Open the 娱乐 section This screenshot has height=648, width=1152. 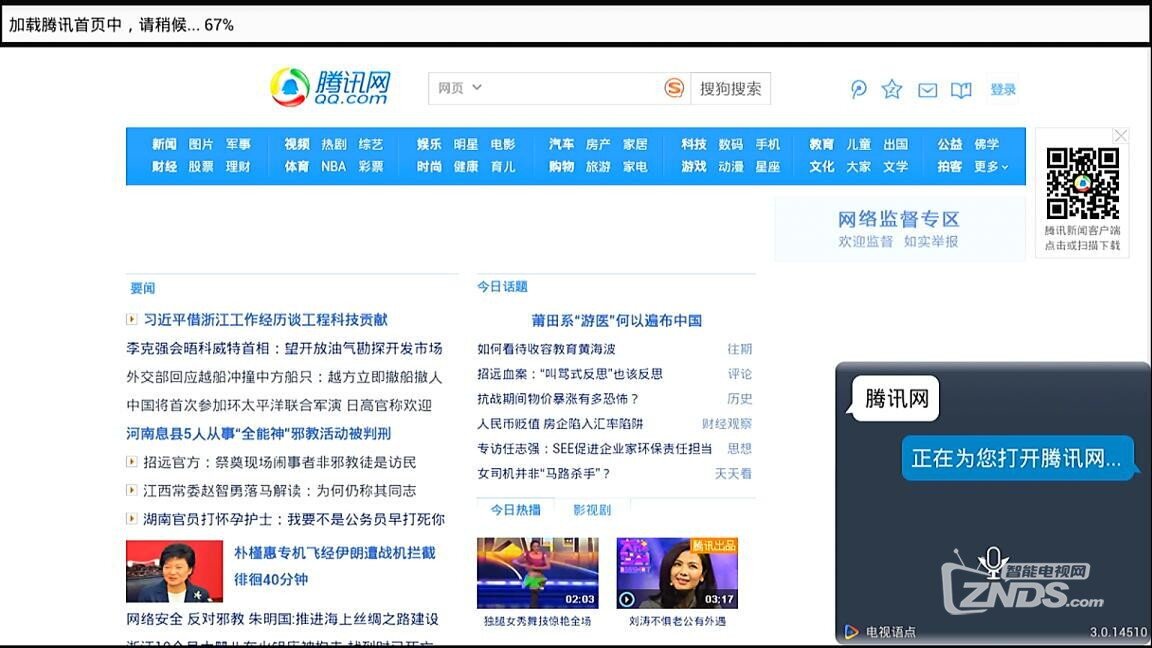tap(429, 144)
